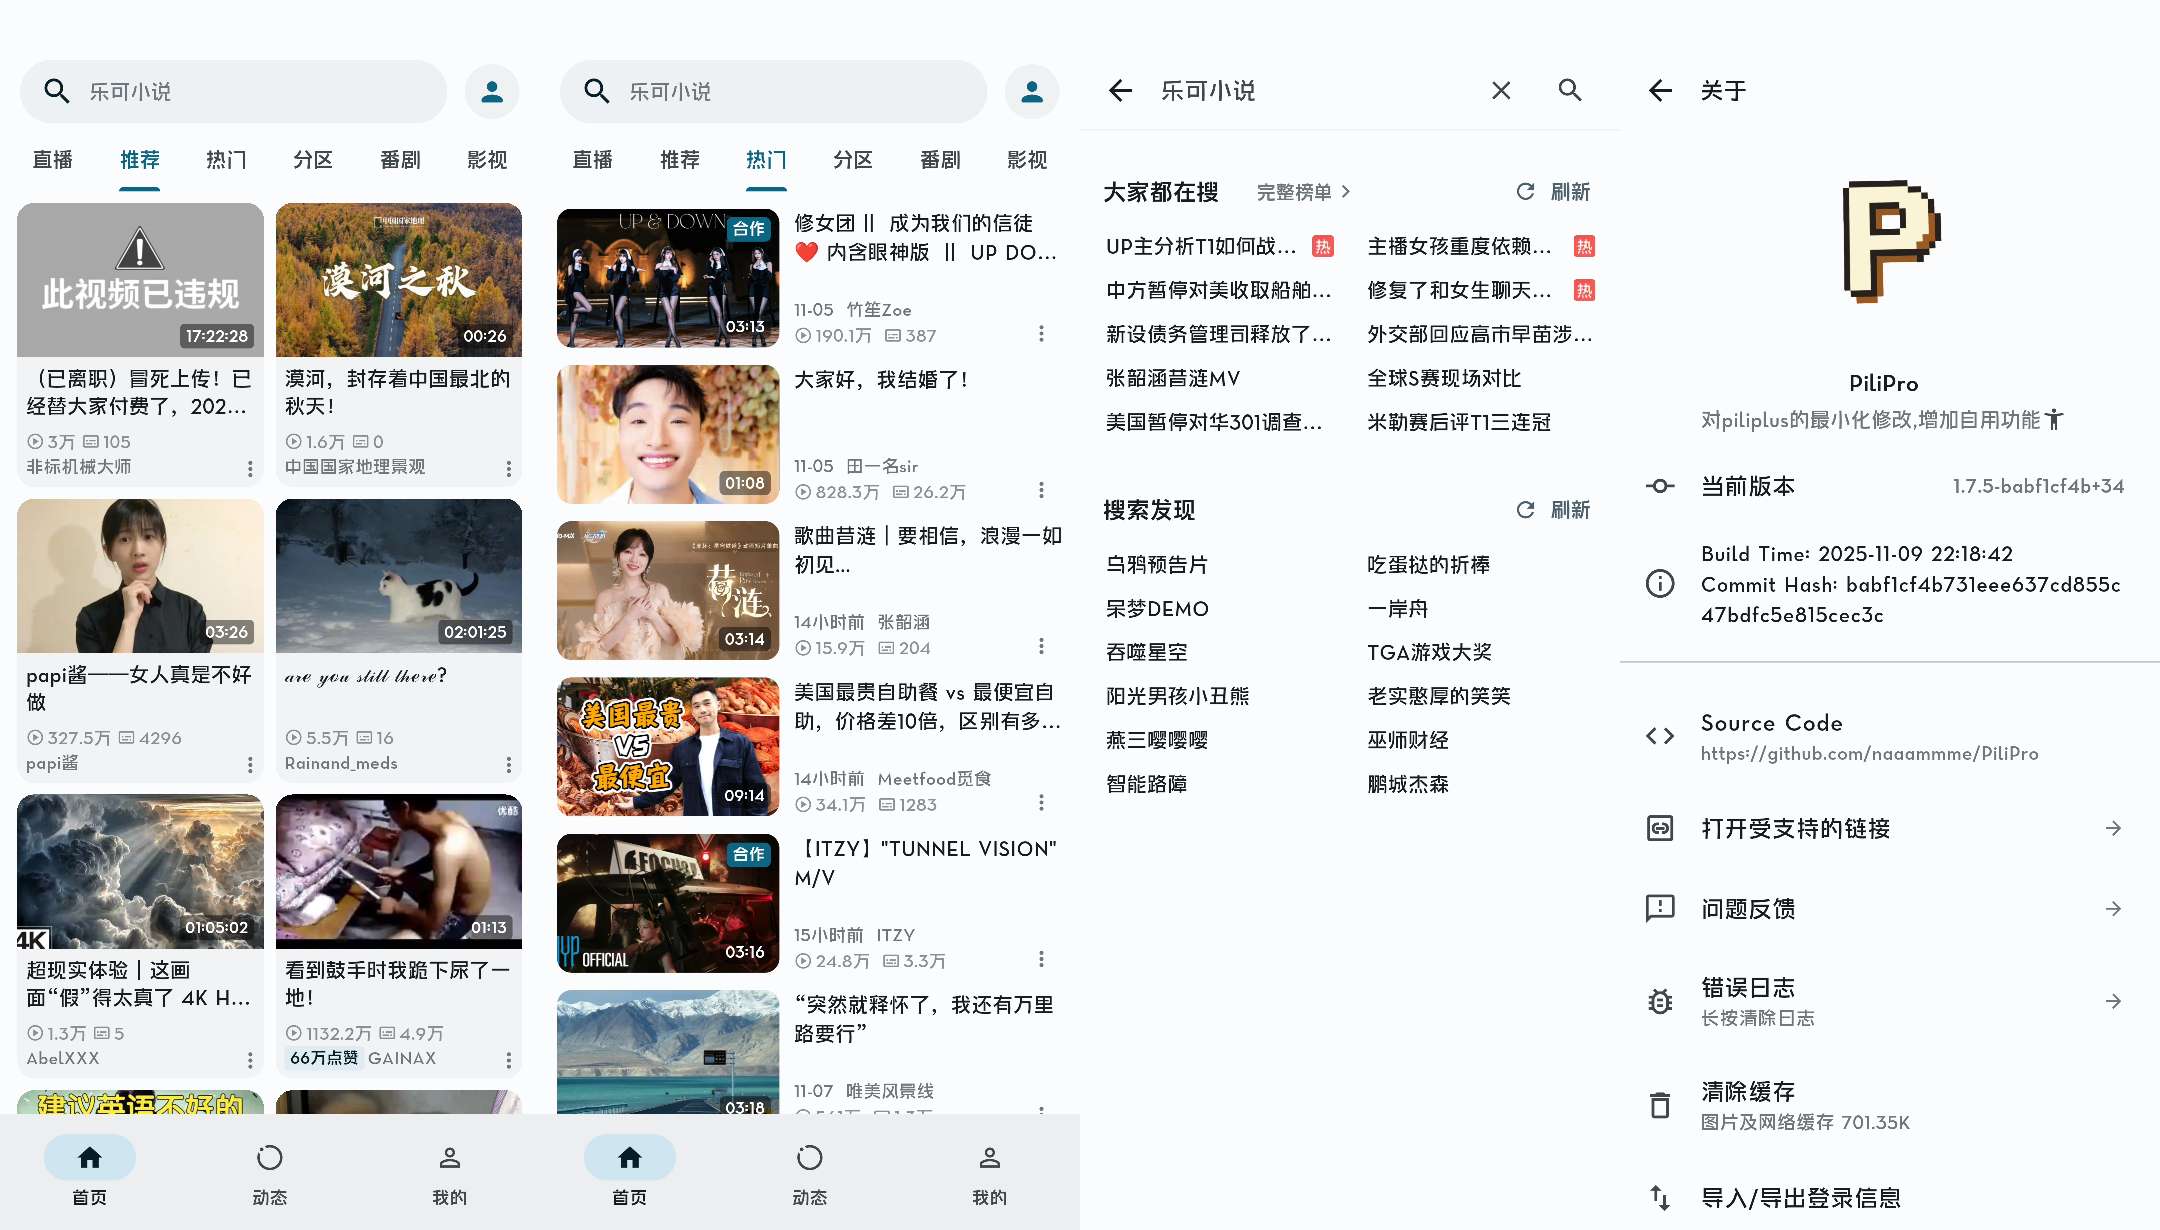Tap the back arrow on the About page
The width and height of the screenshot is (2160, 1230).
point(1660,91)
